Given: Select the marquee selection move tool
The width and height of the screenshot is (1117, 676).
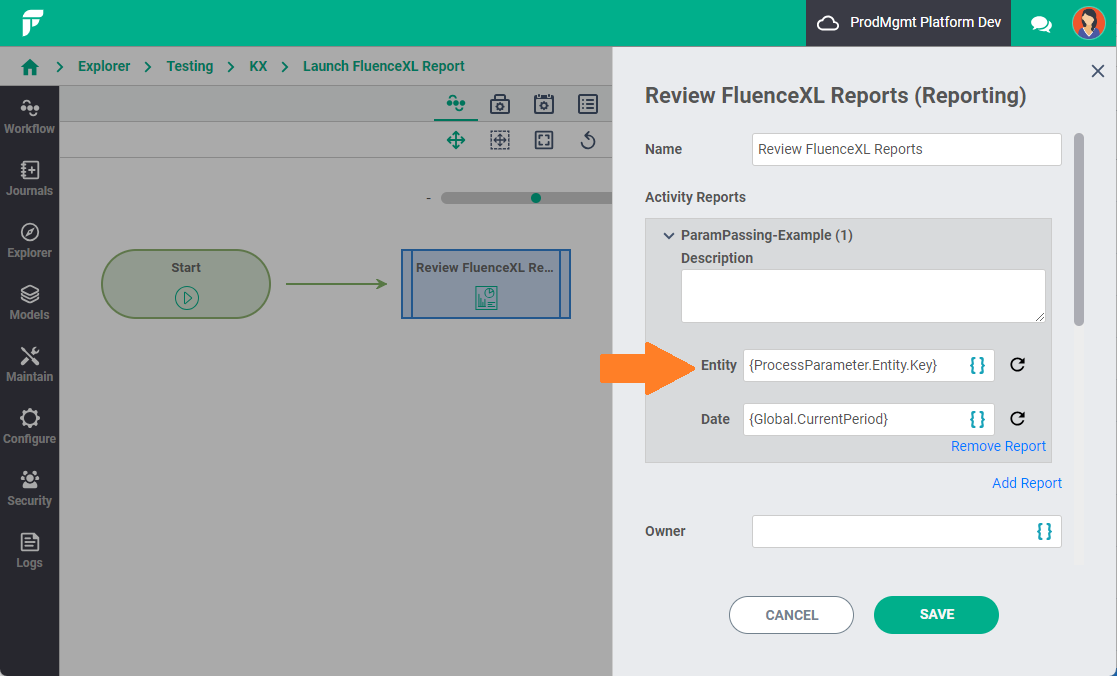Looking at the screenshot, I should (x=499, y=140).
